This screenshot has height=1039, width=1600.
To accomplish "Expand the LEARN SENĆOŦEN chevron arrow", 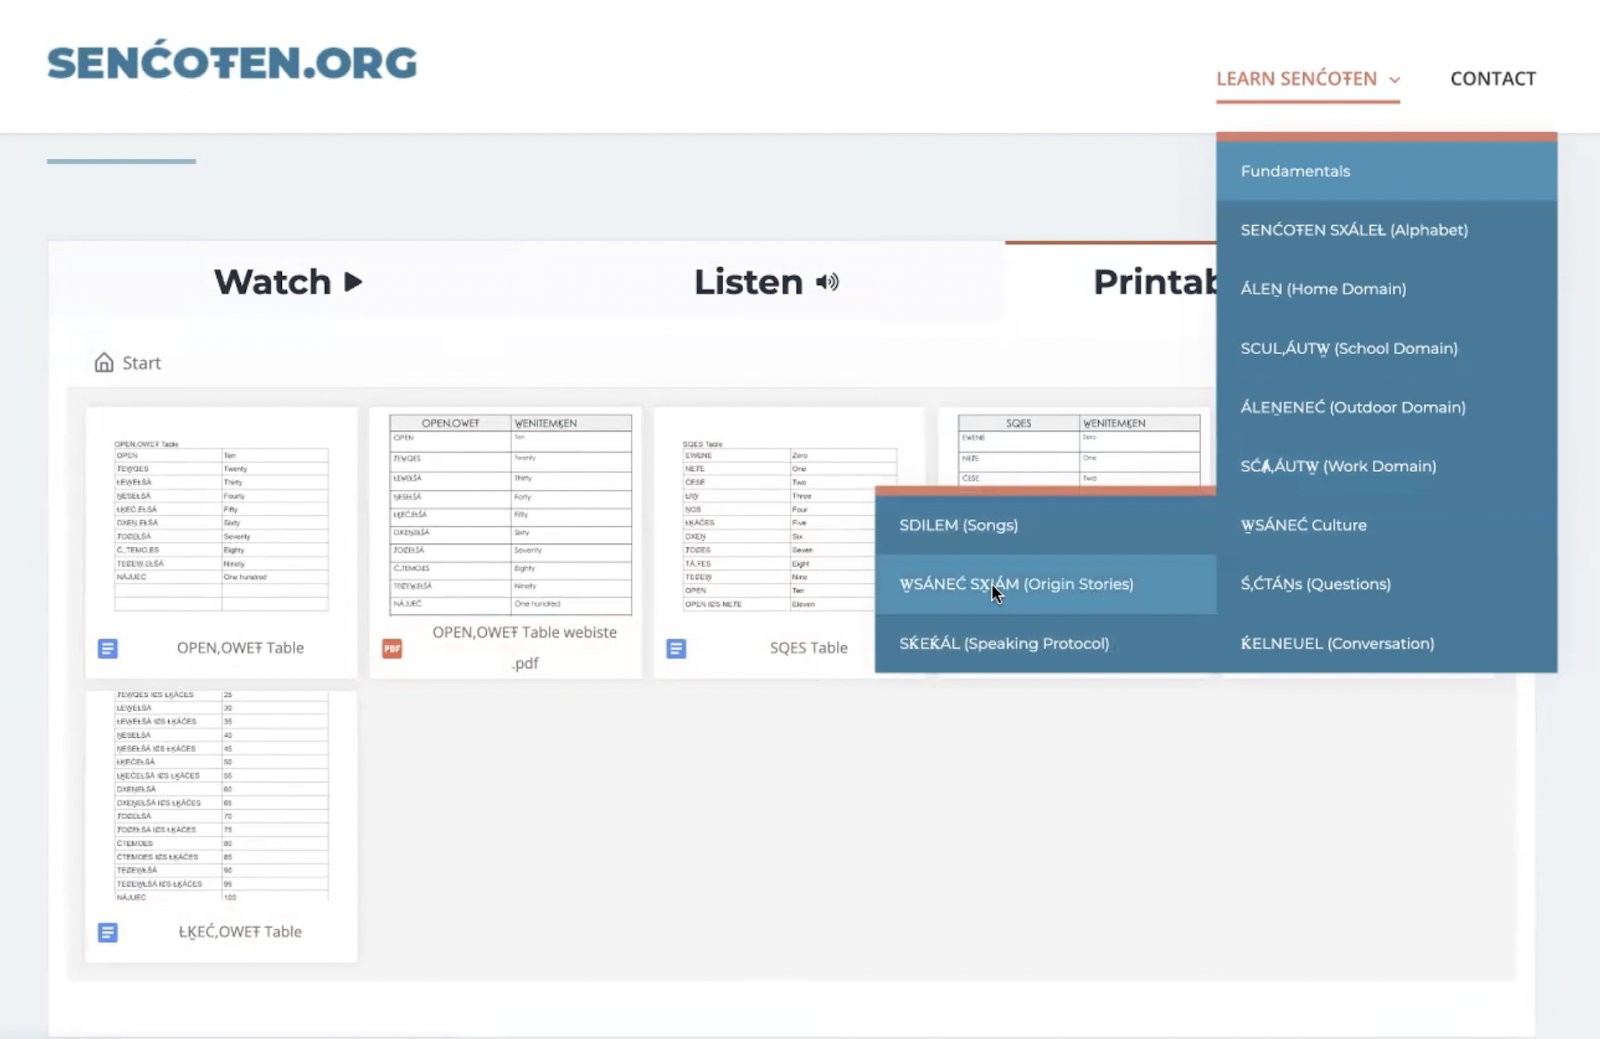I will (1395, 80).
